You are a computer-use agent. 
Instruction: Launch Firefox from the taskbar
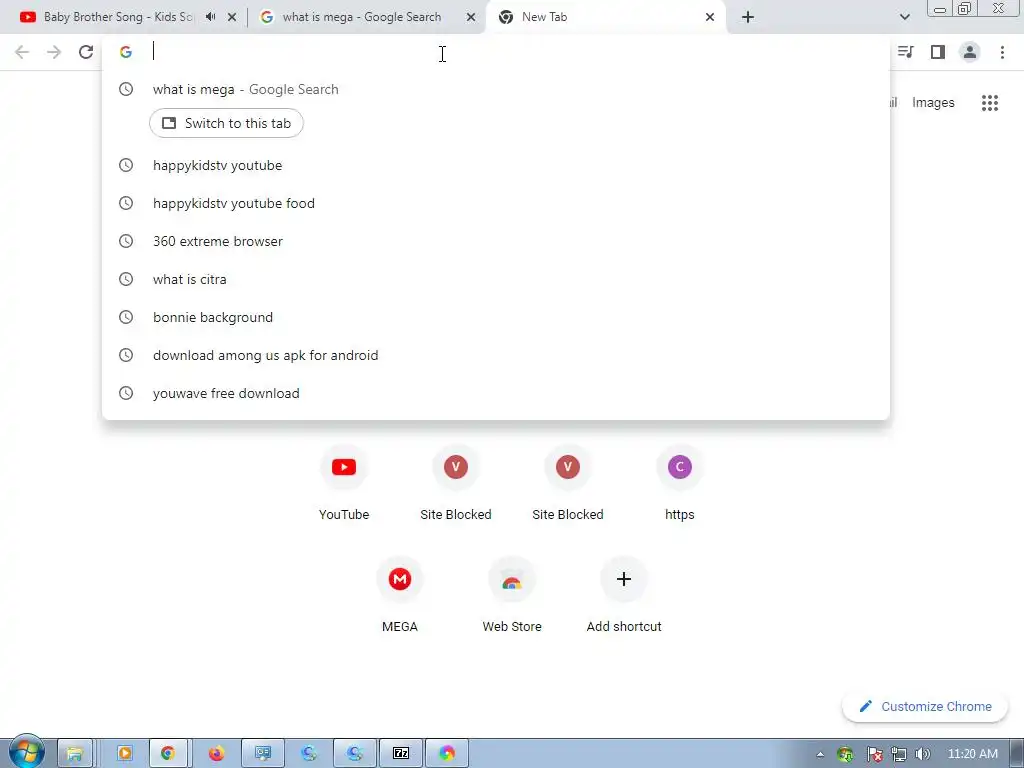[x=216, y=754]
